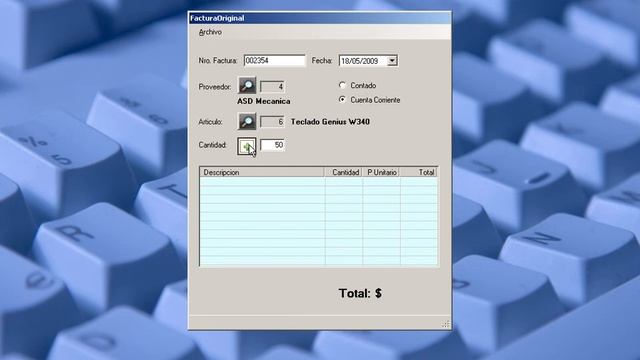Grab the window resize grip corner

pyautogui.click(x=446, y=324)
